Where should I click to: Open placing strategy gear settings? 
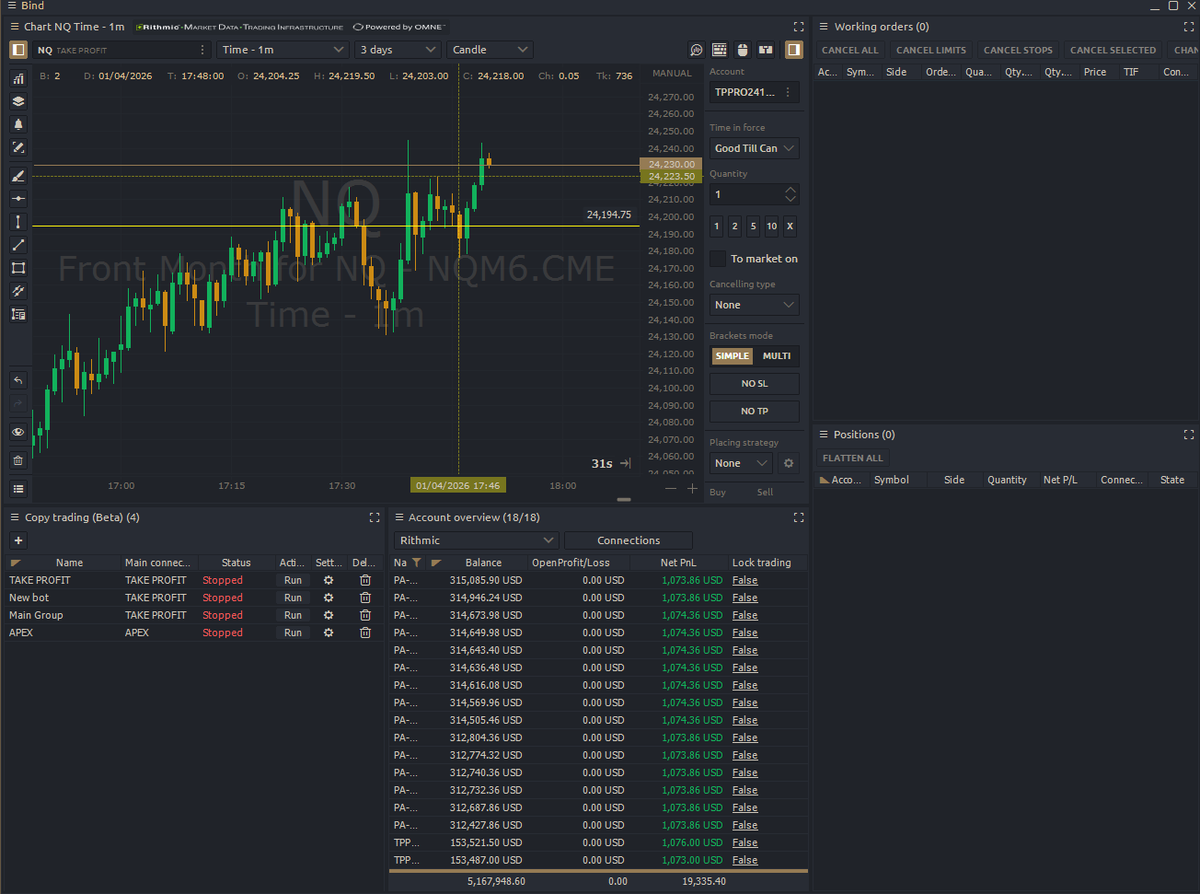click(788, 463)
